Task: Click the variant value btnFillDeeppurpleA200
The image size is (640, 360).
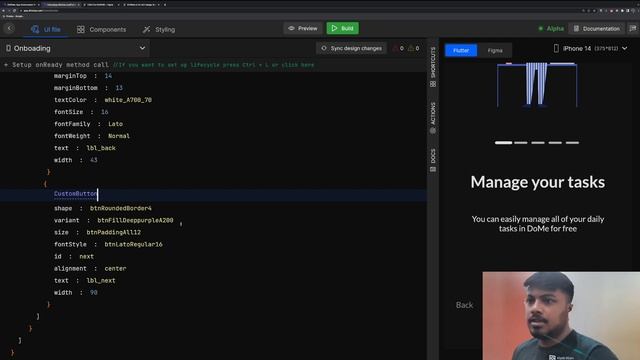Action: tap(135, 220)
